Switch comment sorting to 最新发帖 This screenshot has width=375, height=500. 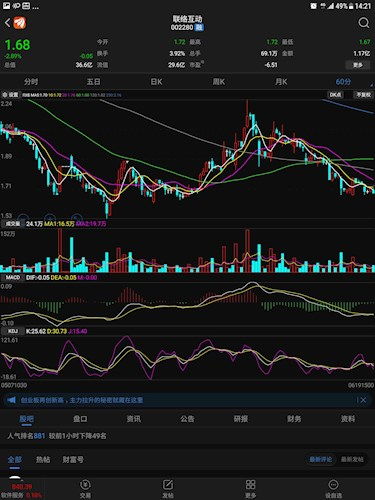pos(352,460)
